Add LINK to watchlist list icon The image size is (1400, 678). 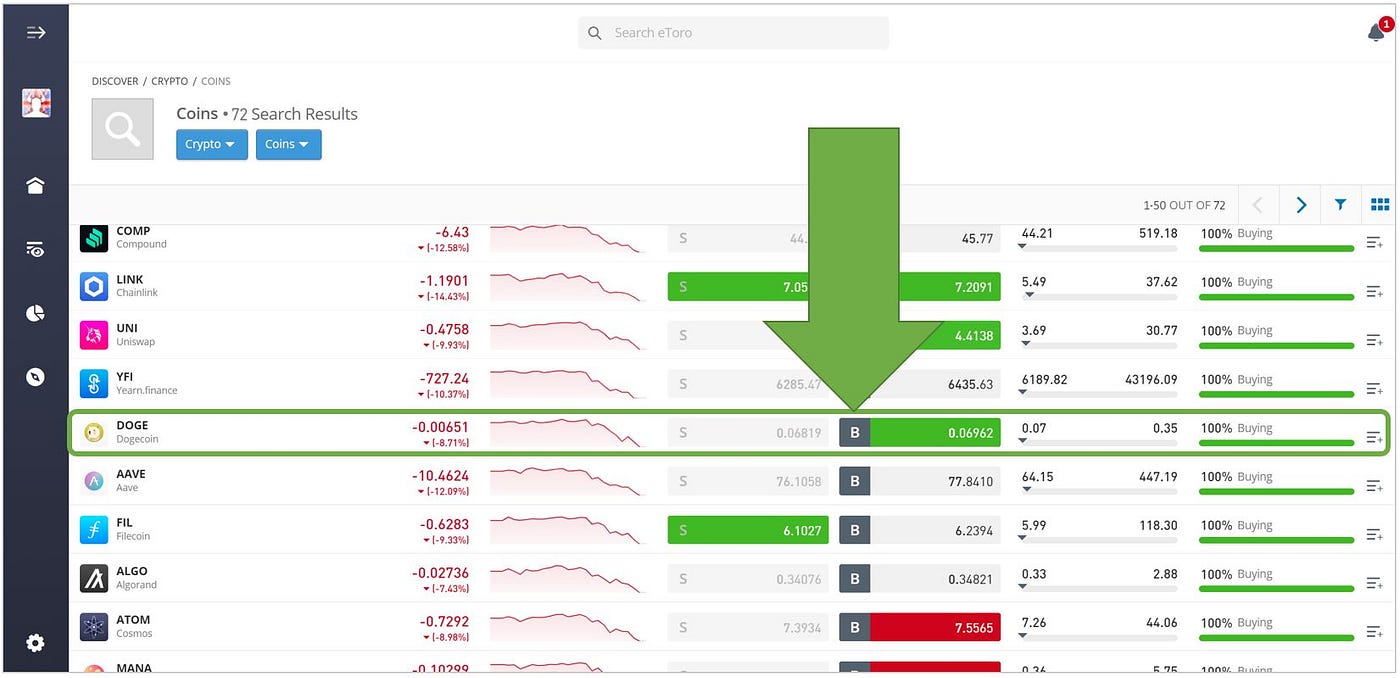pos(1375,292)
